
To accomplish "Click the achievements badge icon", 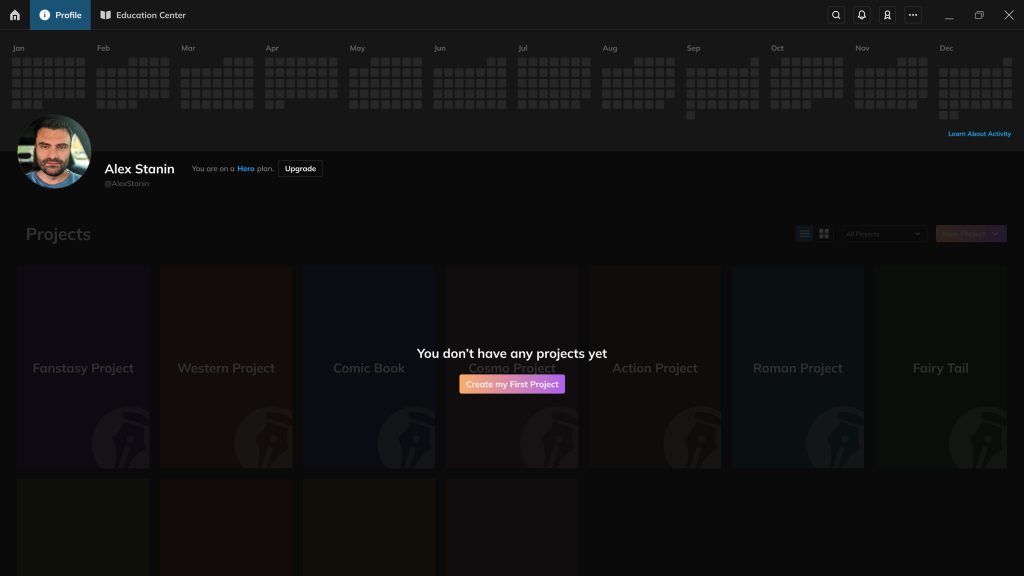I will tap(887, 15).
